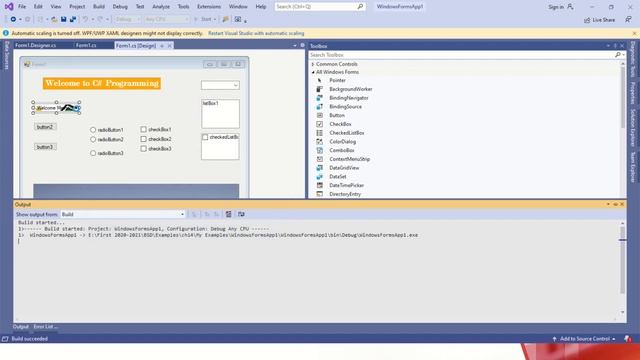The image size is (640, 360).
Task: Click the Sign in button
Action: [561, 7]
